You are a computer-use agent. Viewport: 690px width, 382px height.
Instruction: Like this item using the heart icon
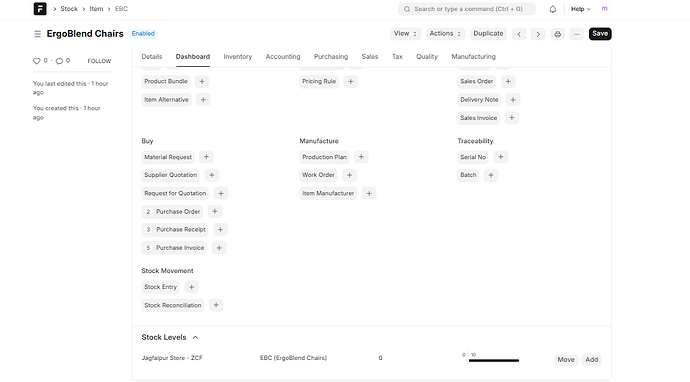(37, 61)
